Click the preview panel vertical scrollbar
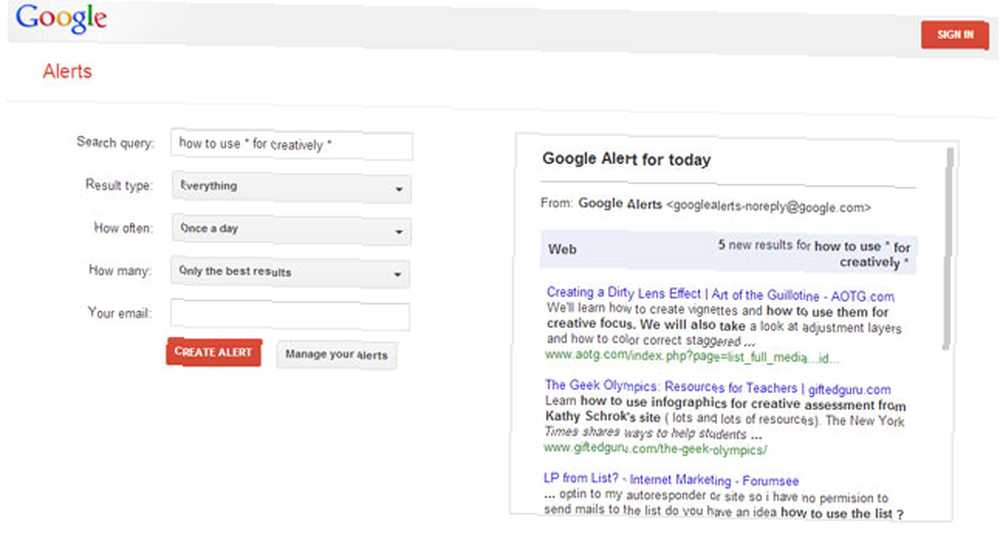This screenshot has width=1000, height=541. [948, 249]
